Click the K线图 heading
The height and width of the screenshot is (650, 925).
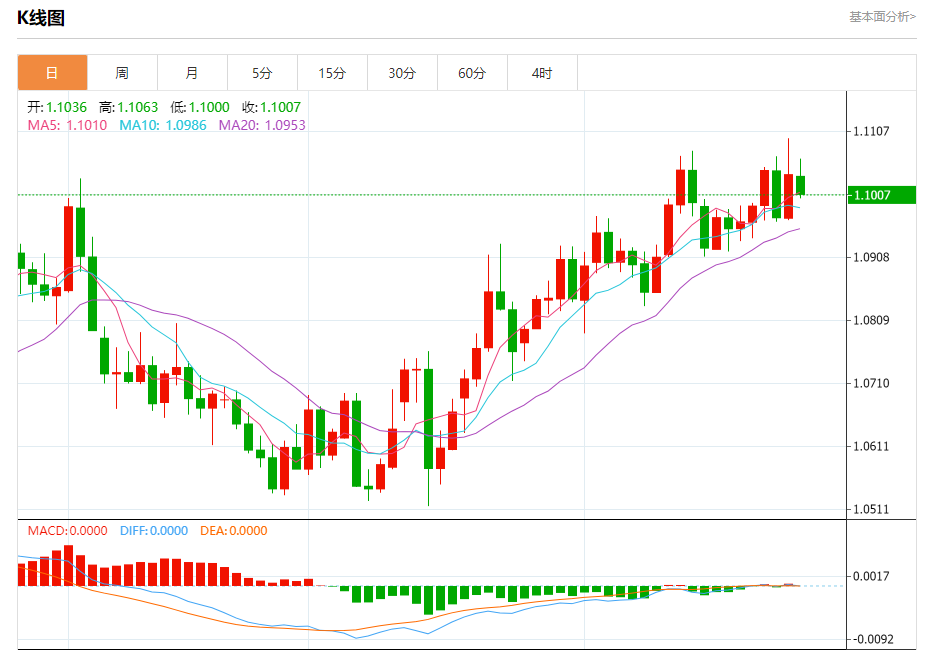point(41,18)
